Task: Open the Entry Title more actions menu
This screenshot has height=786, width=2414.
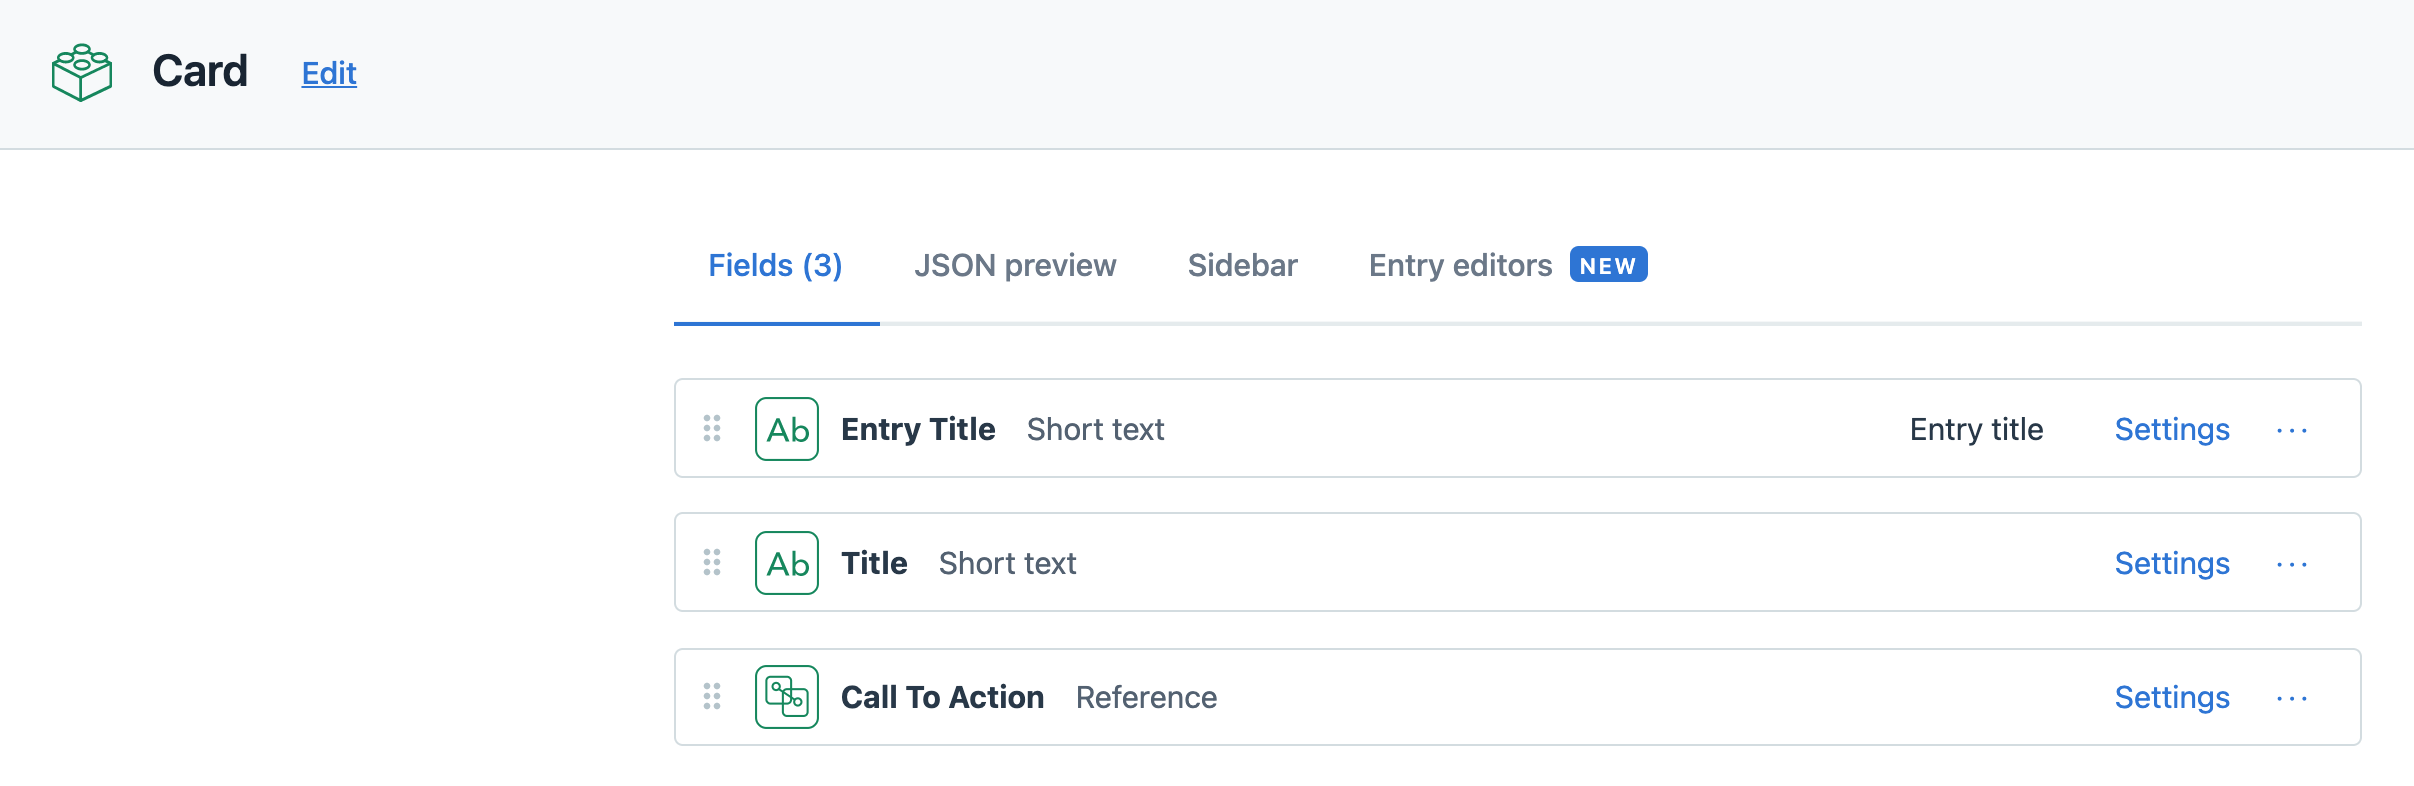Action: (2291, 431)
